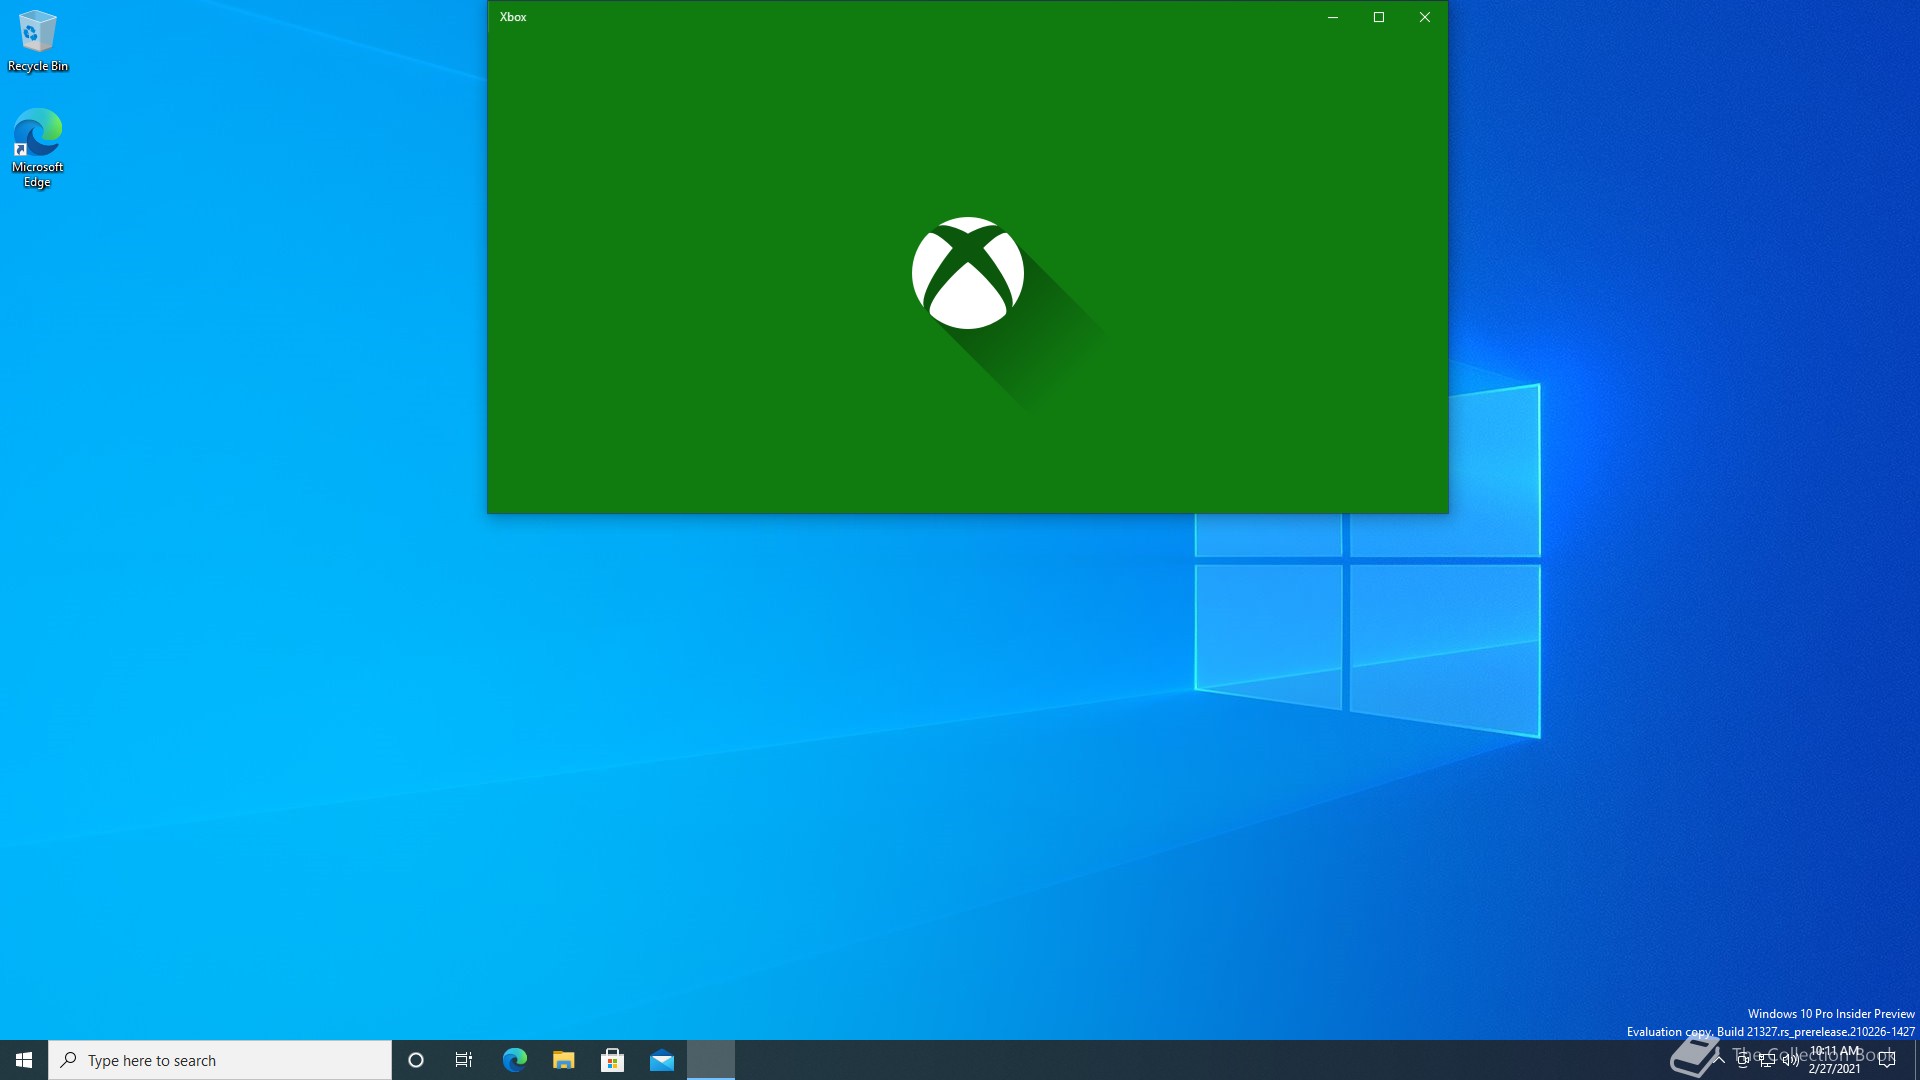The width and height of the screenshot is (1920, 1080).
Task: Open the network status tray icon
Action: [x=1767, y=1060]
